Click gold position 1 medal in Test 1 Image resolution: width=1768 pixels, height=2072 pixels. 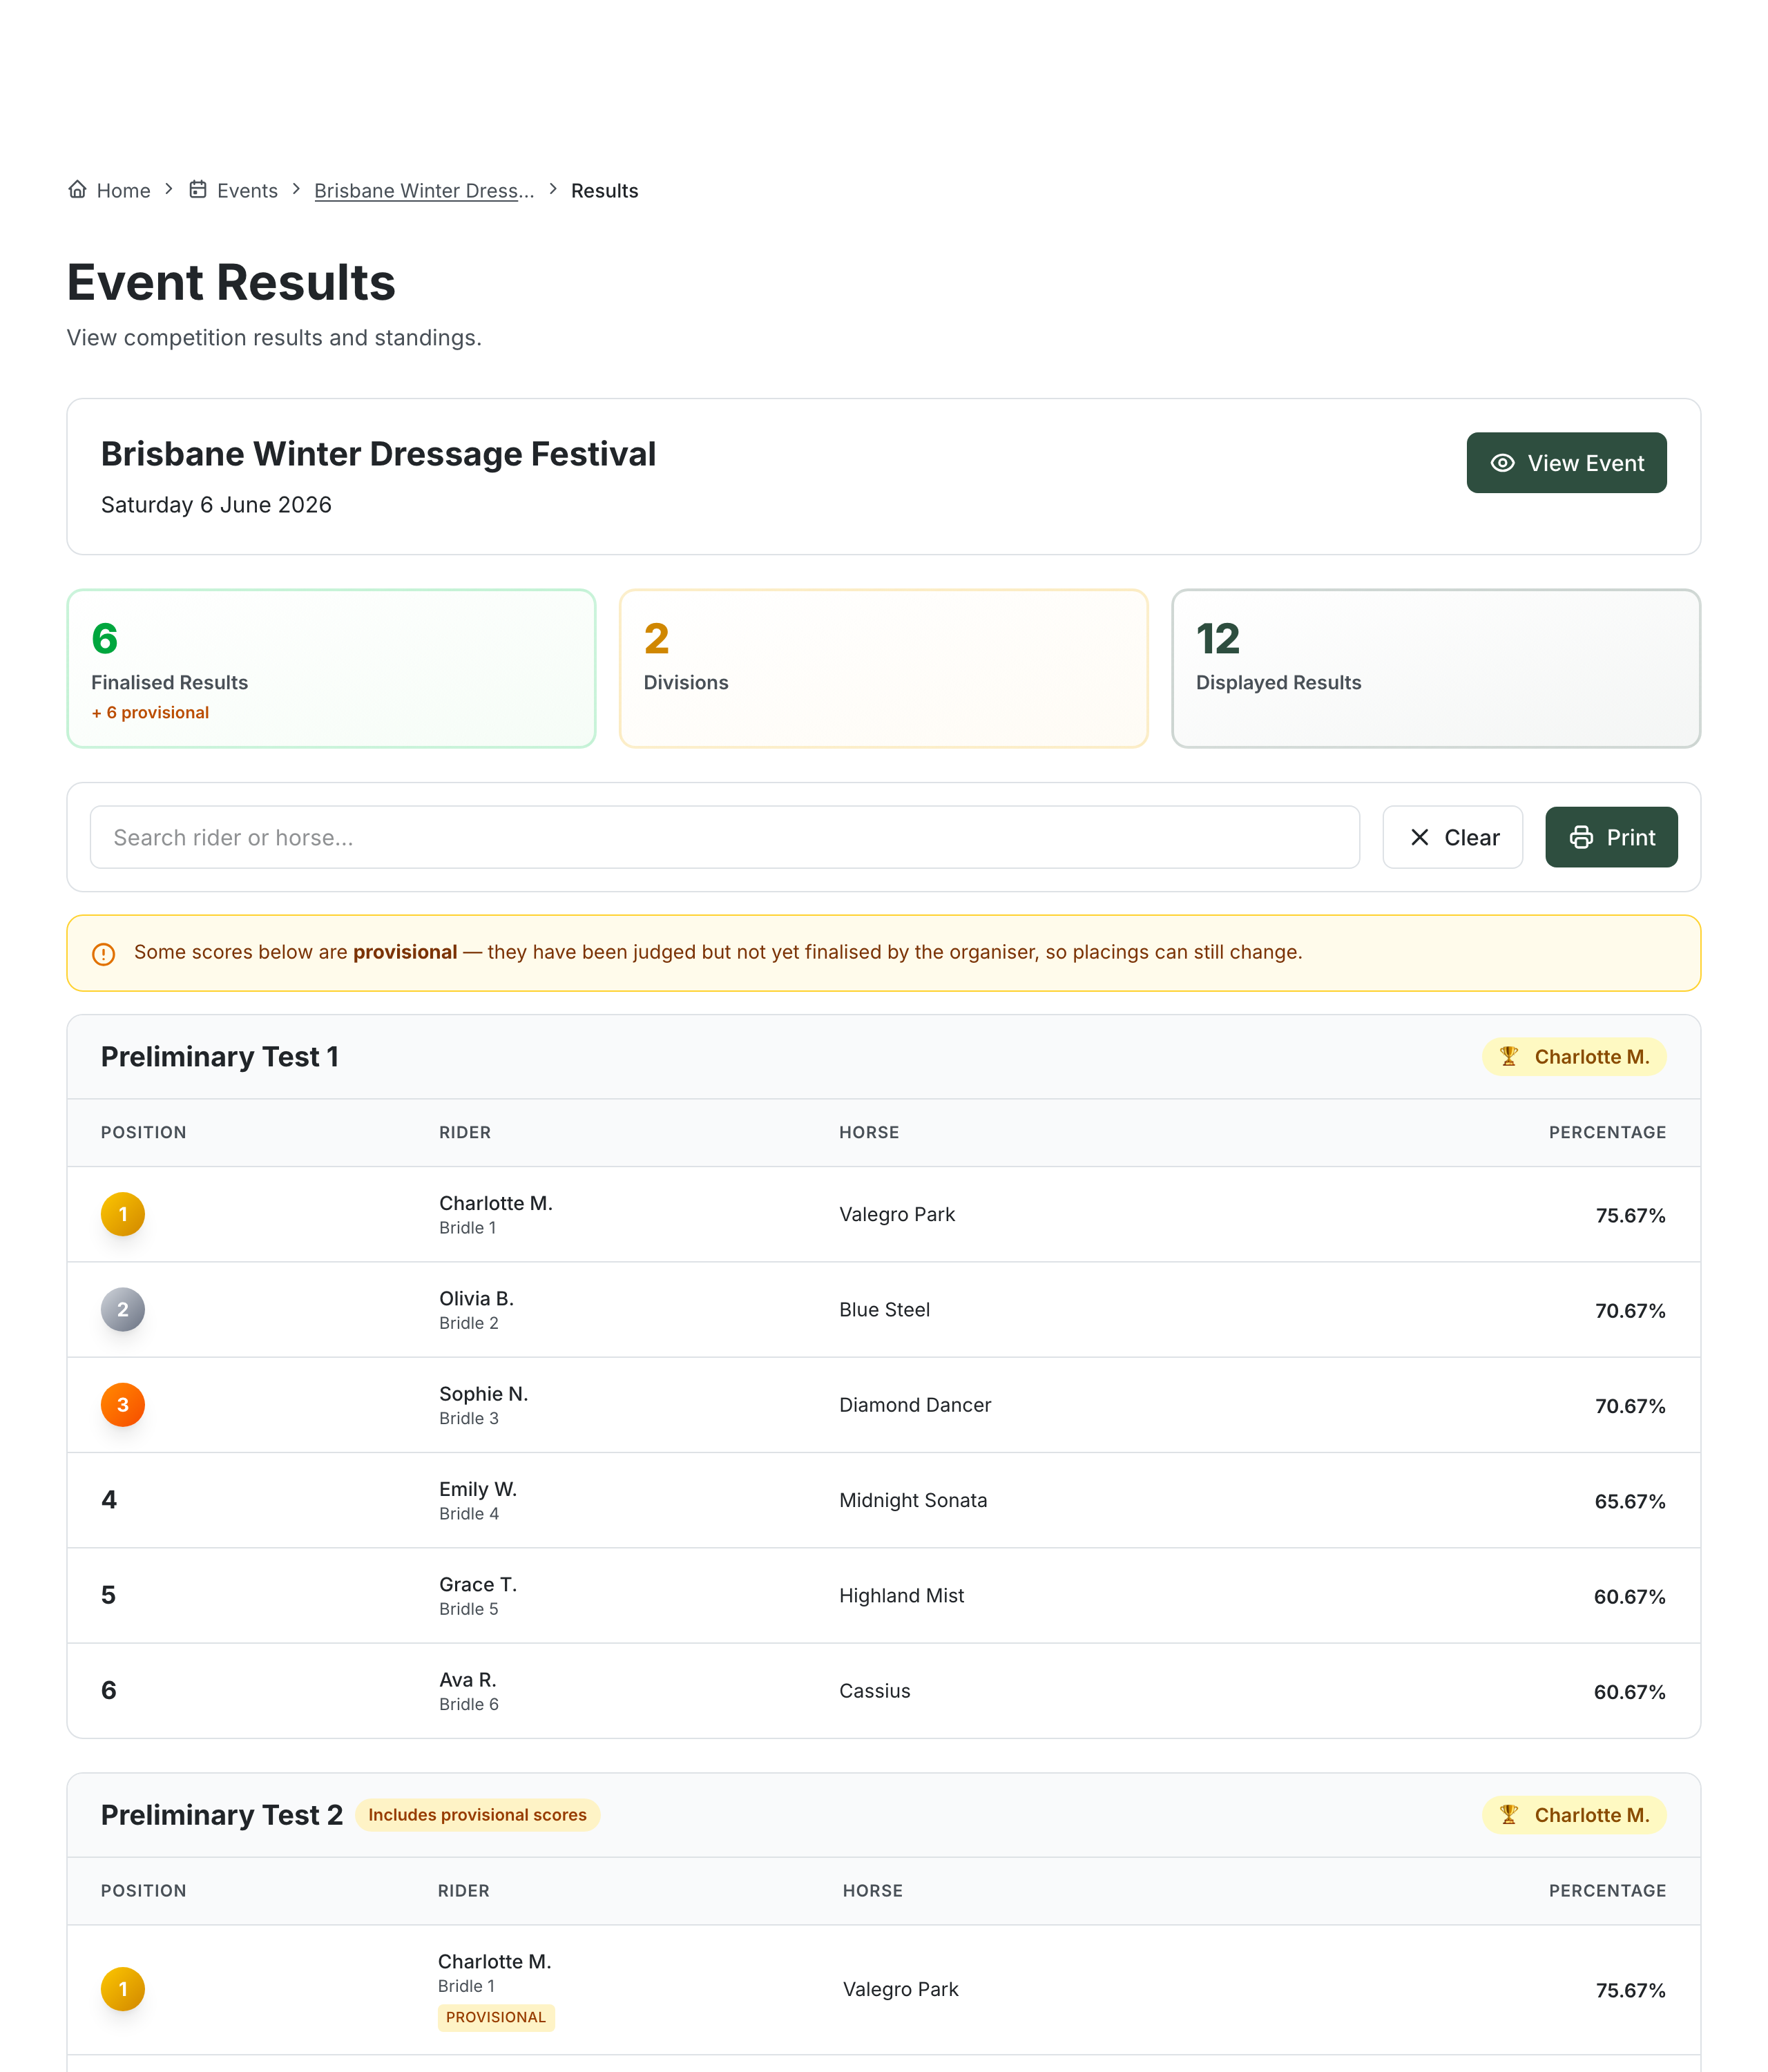tap(123, 1214)
